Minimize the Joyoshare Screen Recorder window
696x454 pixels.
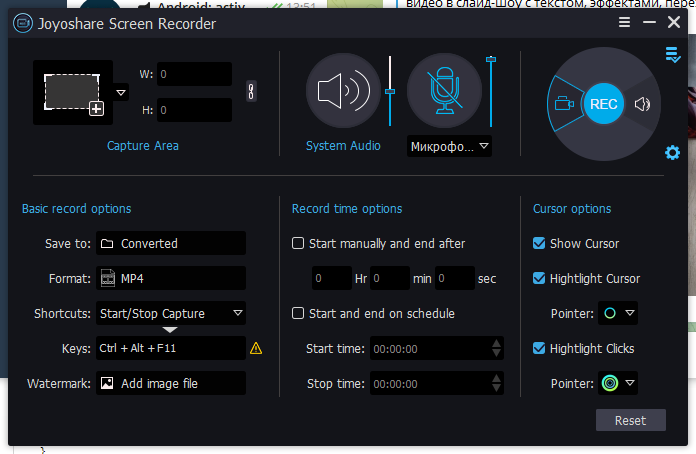pos(649,22)
